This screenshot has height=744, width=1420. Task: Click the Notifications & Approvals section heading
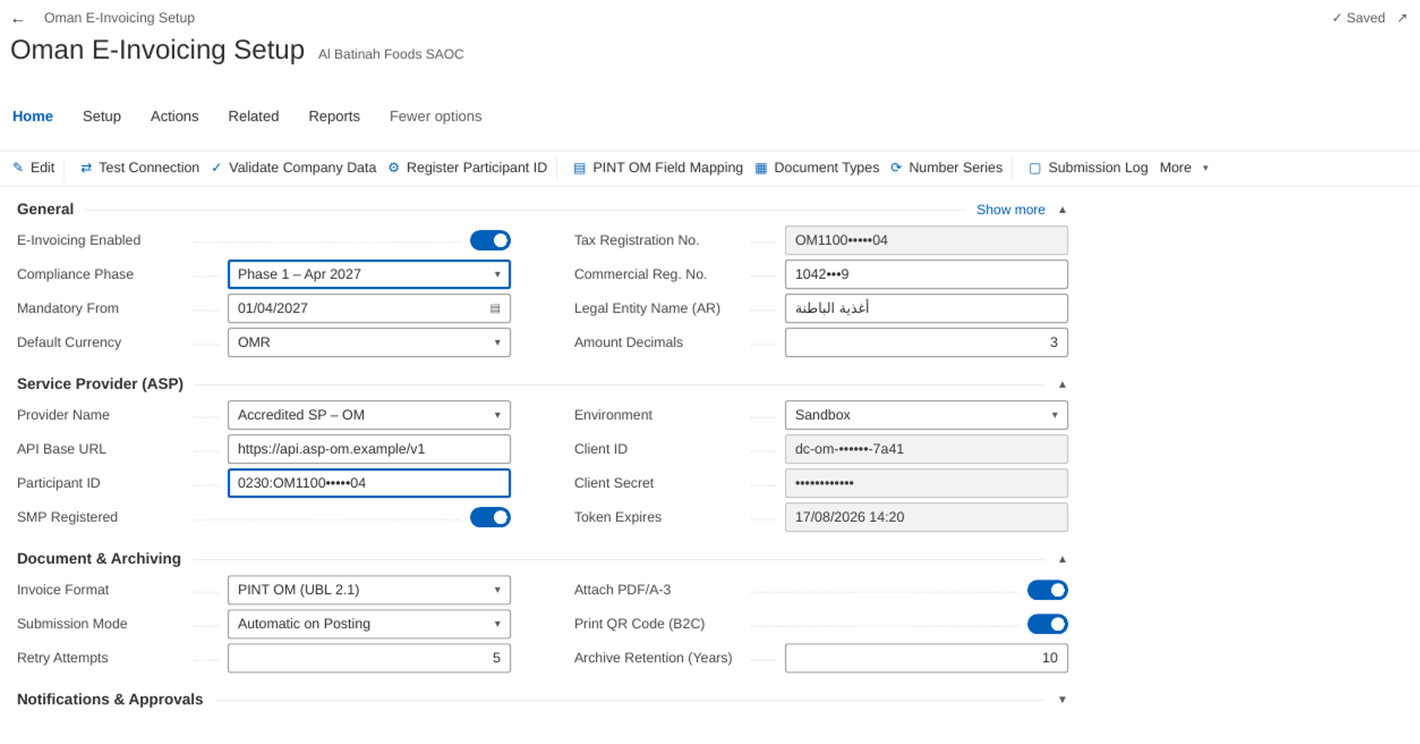pos(110,700)
